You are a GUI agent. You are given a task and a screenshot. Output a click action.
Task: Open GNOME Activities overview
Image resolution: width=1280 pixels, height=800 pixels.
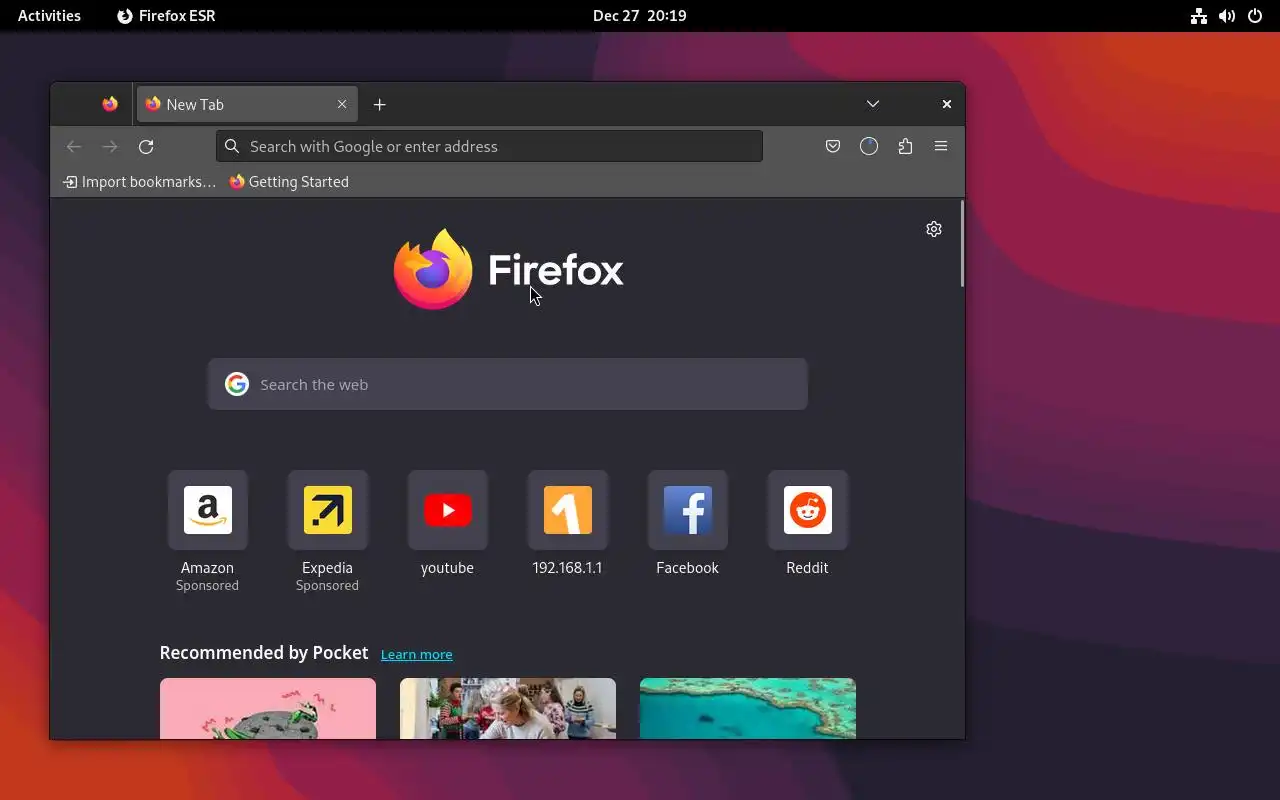(x=49, y=16)
